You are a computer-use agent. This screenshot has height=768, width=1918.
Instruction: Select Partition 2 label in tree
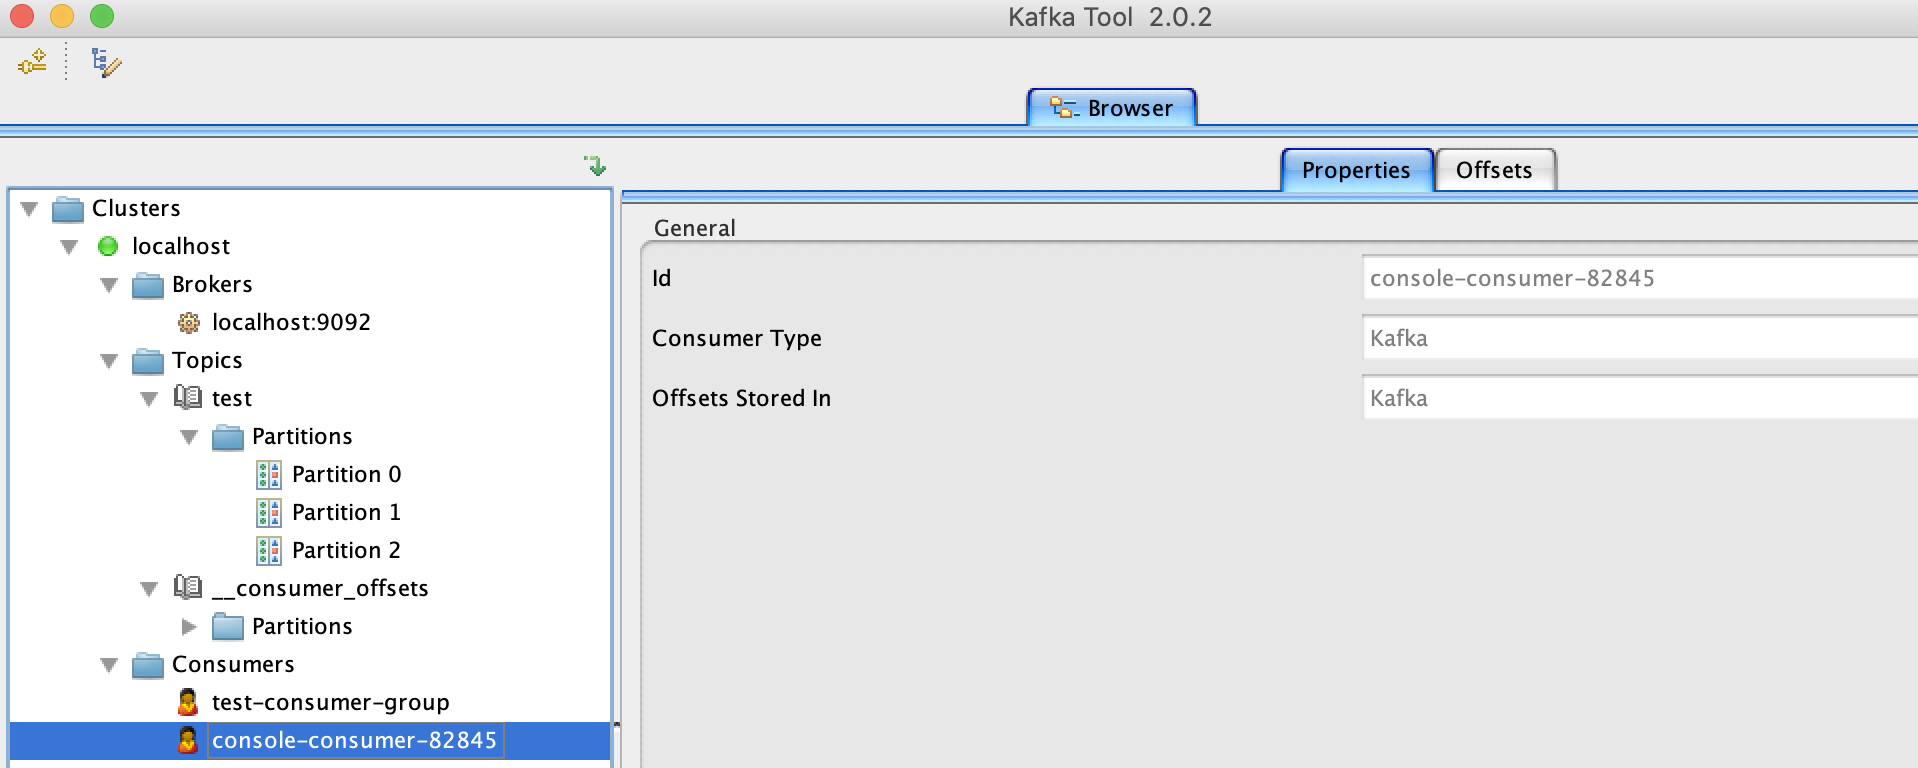[x=346, y=550]
